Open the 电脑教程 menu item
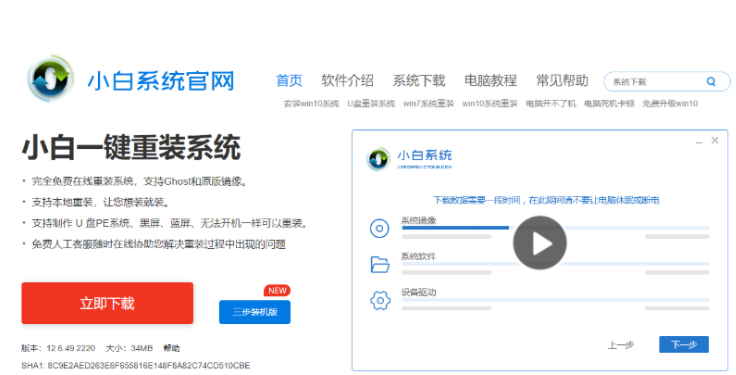This screenshot has width=736, height=375. click(x=491, y=81)
